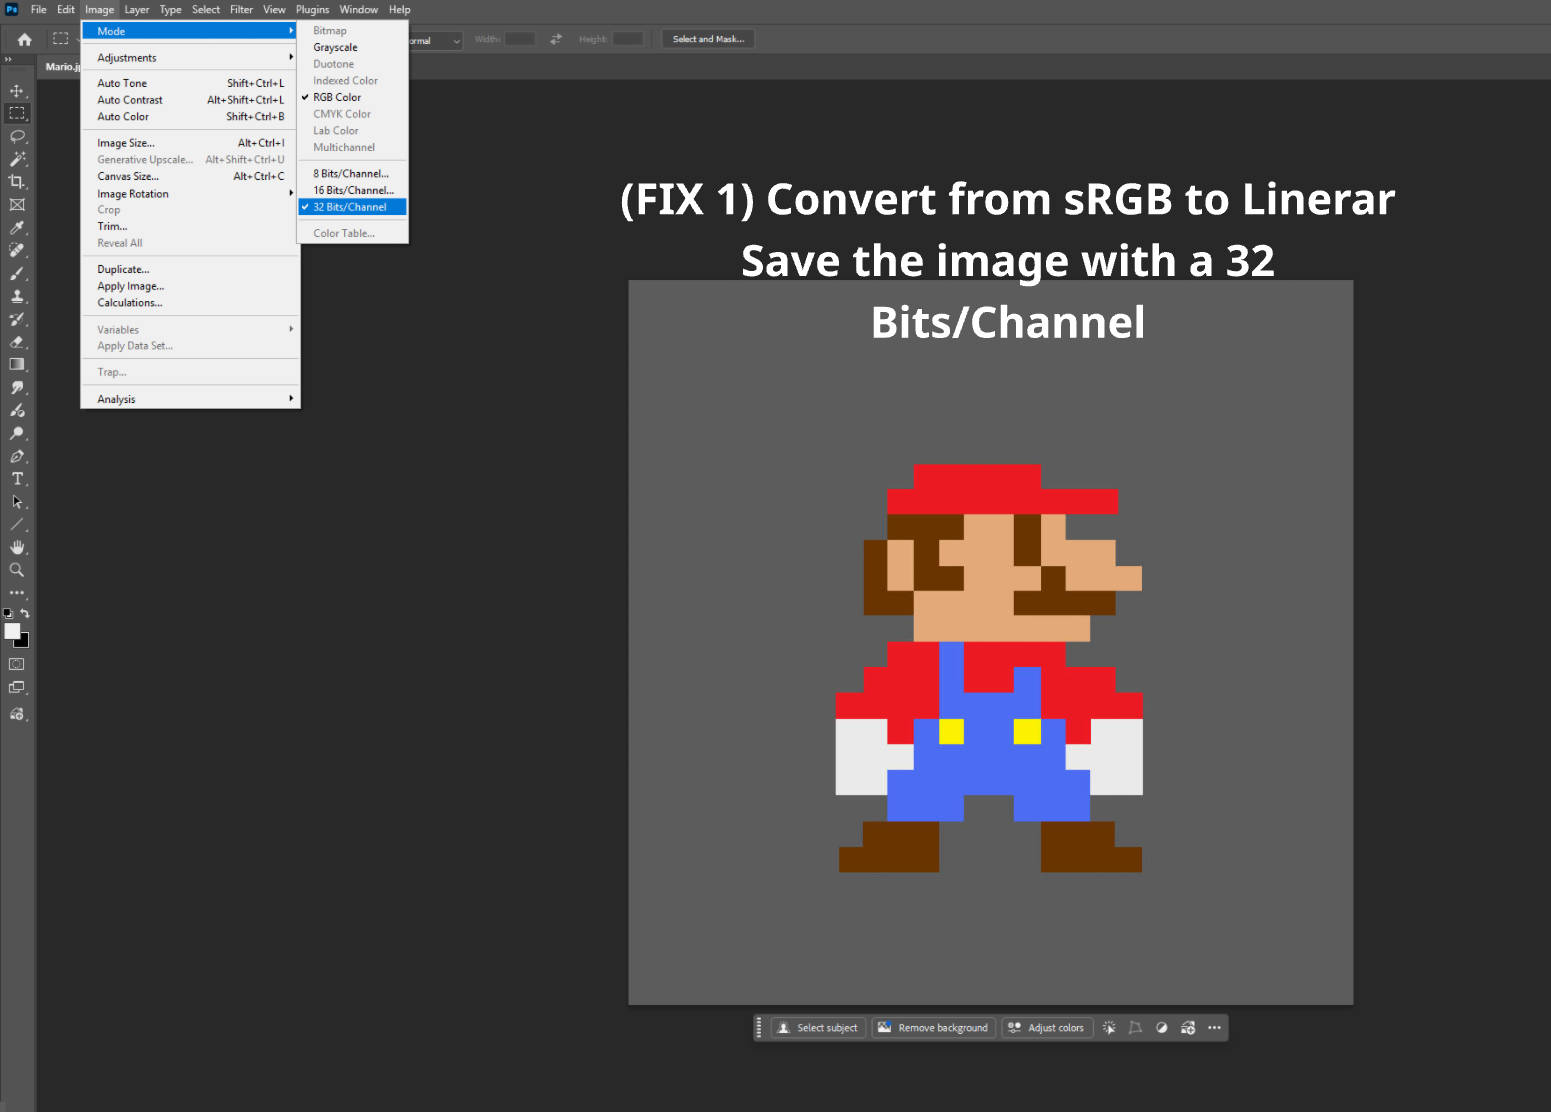
Task: Select the History Brush tool
Action: point(17,319)
